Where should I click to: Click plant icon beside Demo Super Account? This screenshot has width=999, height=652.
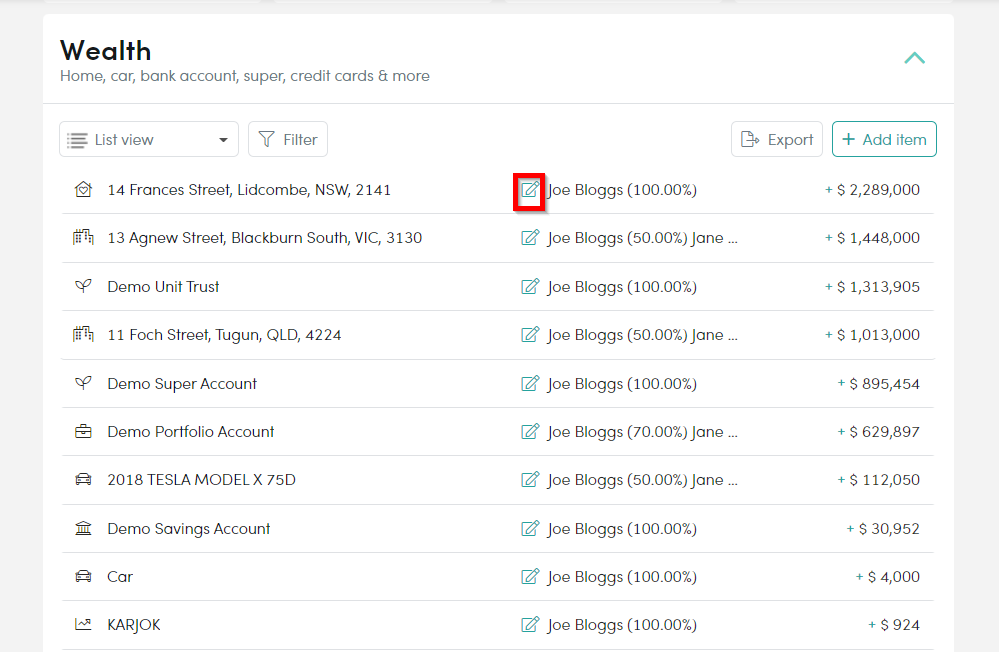[83, 383]
